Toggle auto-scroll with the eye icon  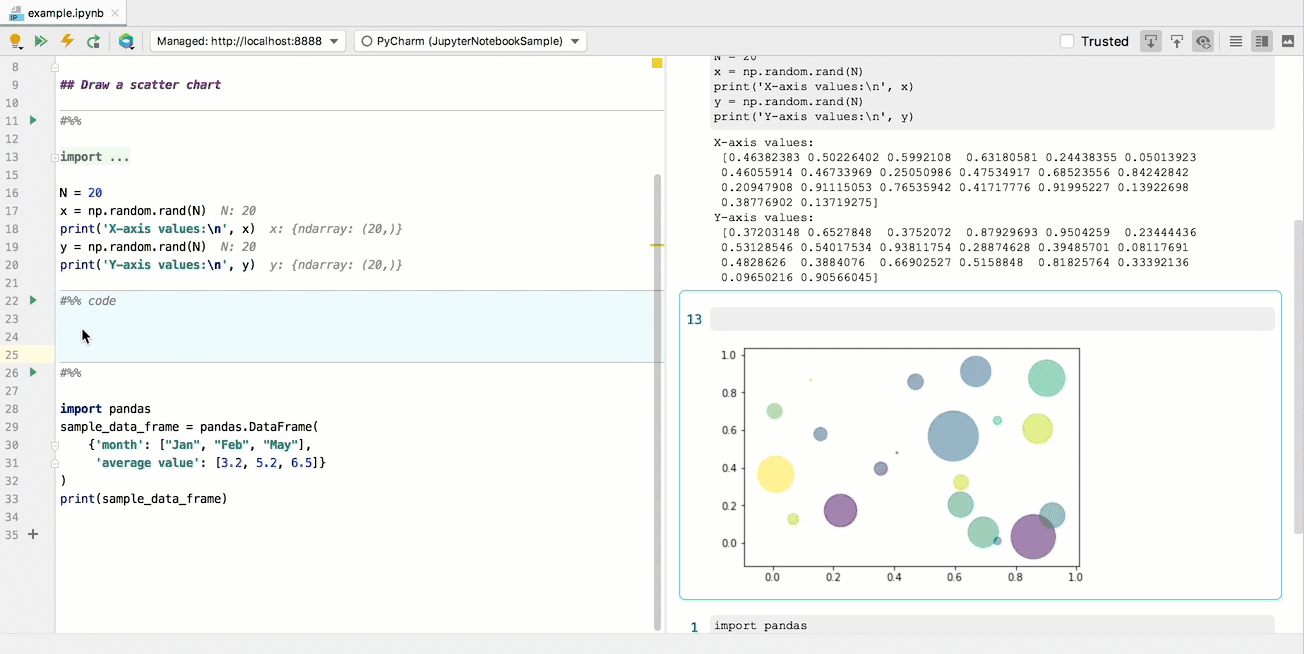tap(1201, 41)
